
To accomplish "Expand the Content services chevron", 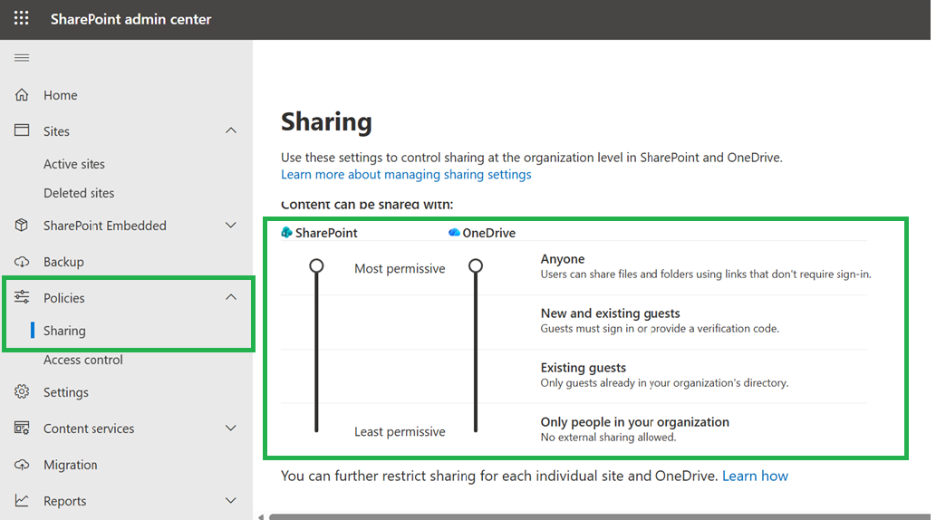I will coord(231,428).
